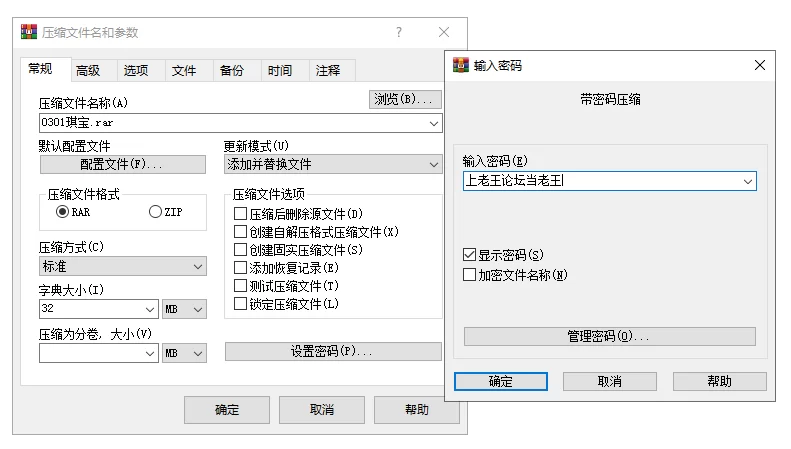Close the 输入密码 dialog
The width and height of the screenshot is (791, 449).
(760, 65)
